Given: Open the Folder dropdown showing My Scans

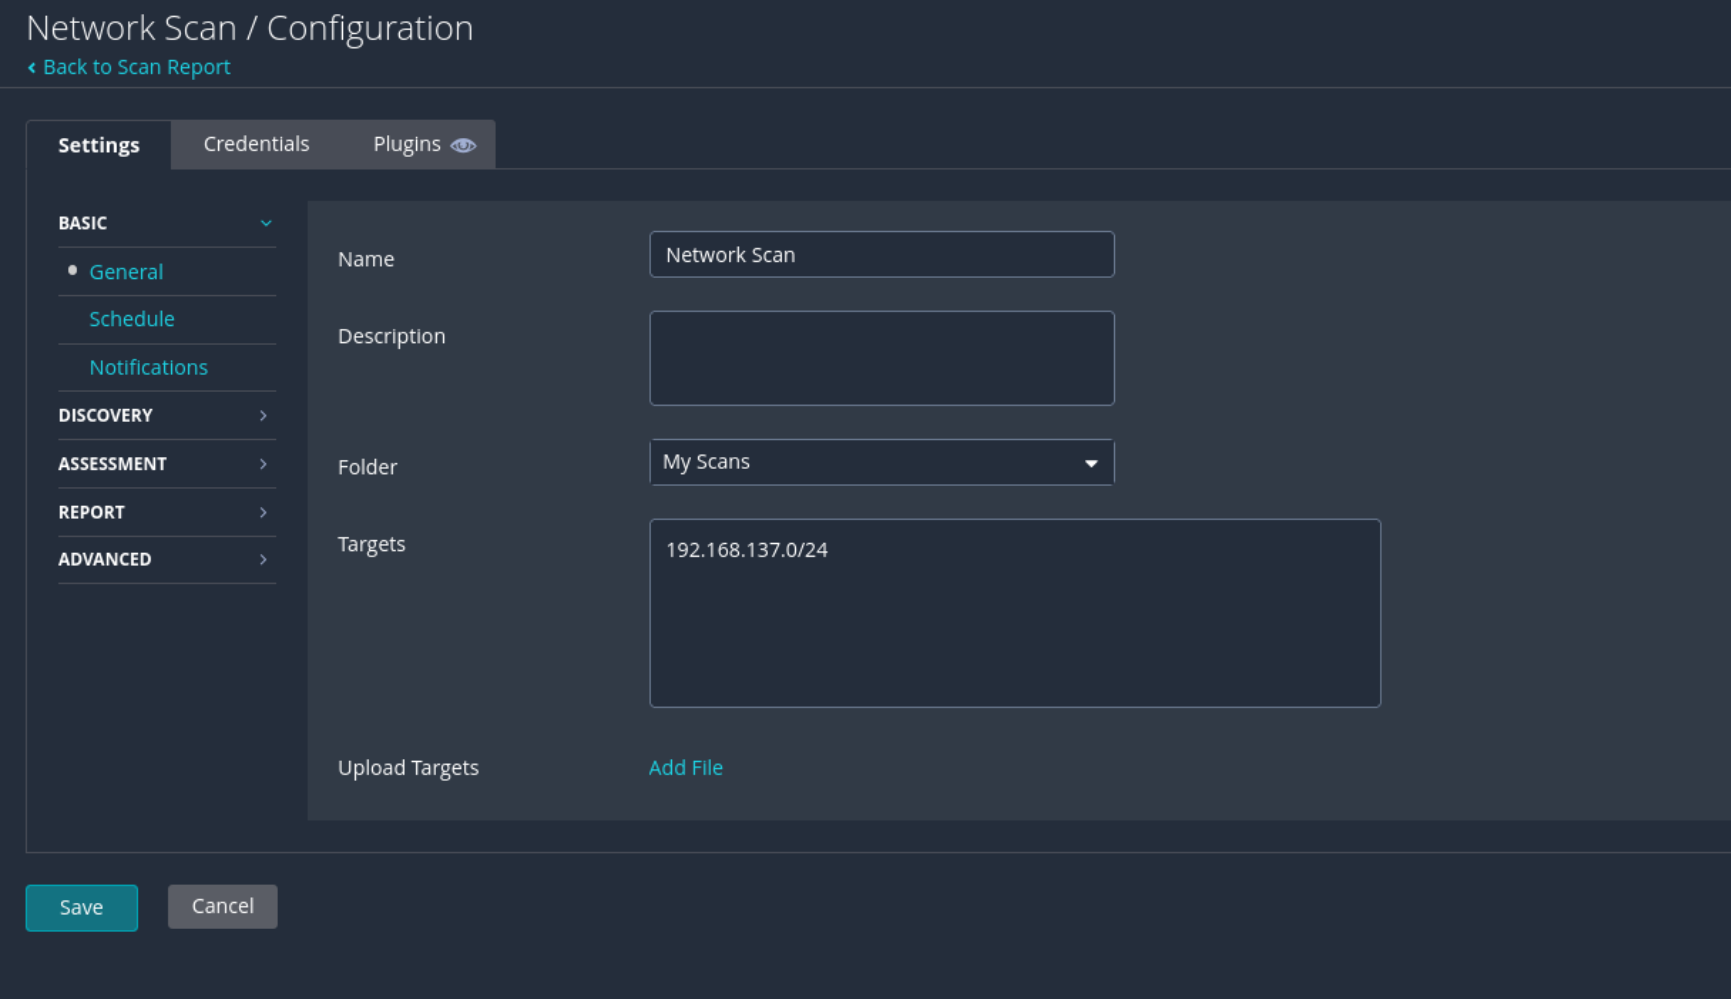Looking at the screenshot, I should (x=882, y=462).
